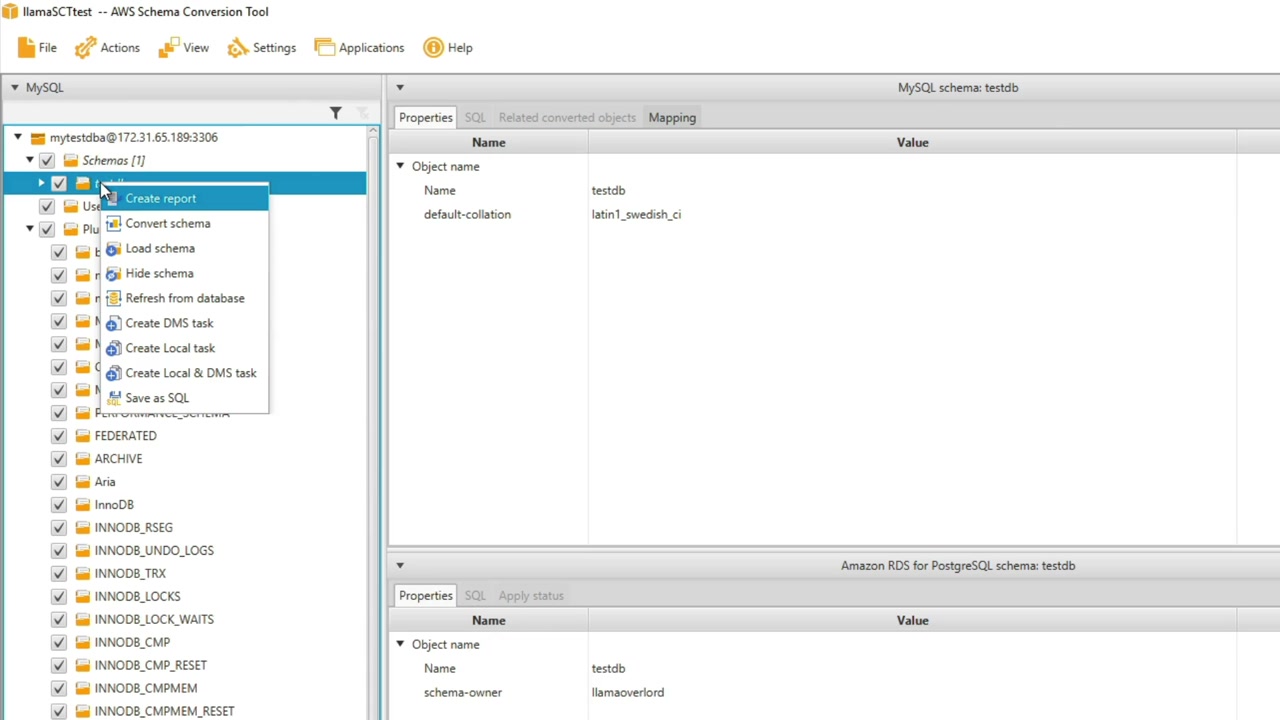Screen dimensions: 1280x720
Task: Open the File toolbar menu
Action: tap(37, 48)
